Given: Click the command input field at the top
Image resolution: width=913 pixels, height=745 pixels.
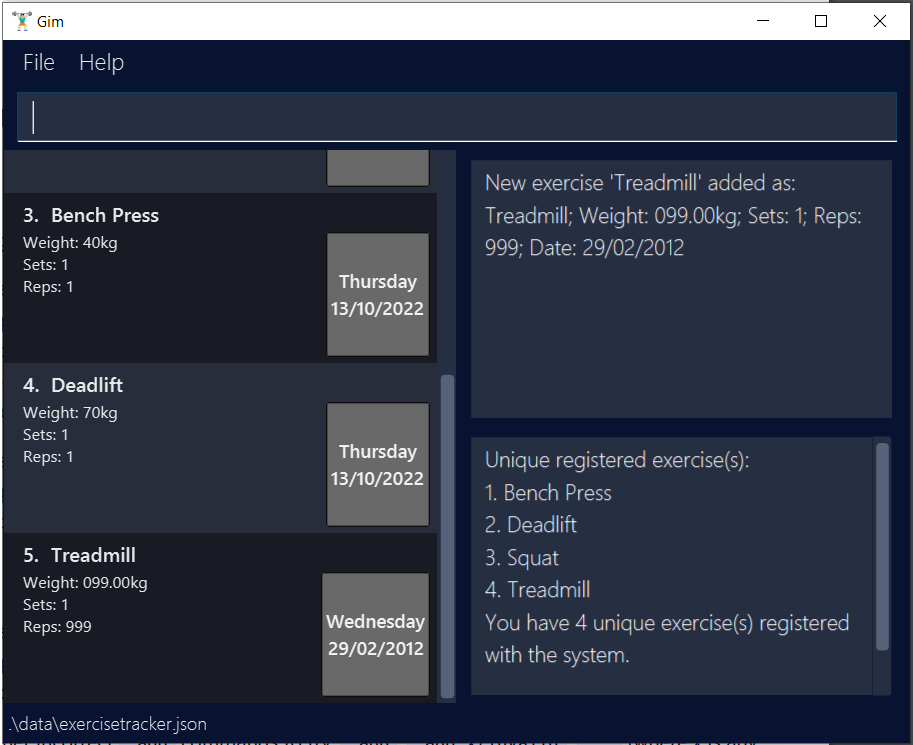Looking at the screenshot, I should tap(456, 116).
